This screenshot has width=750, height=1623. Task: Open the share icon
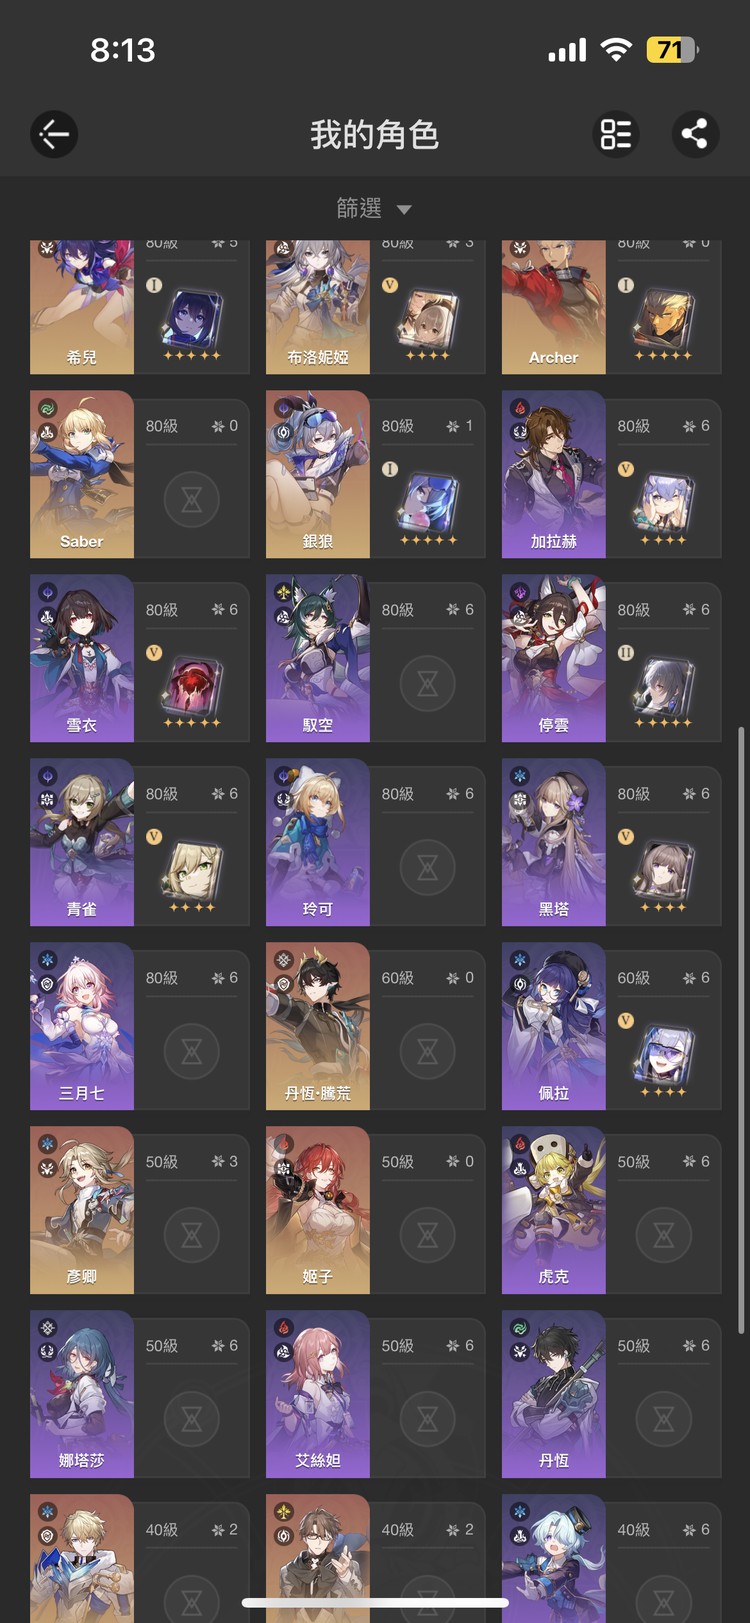695,134
